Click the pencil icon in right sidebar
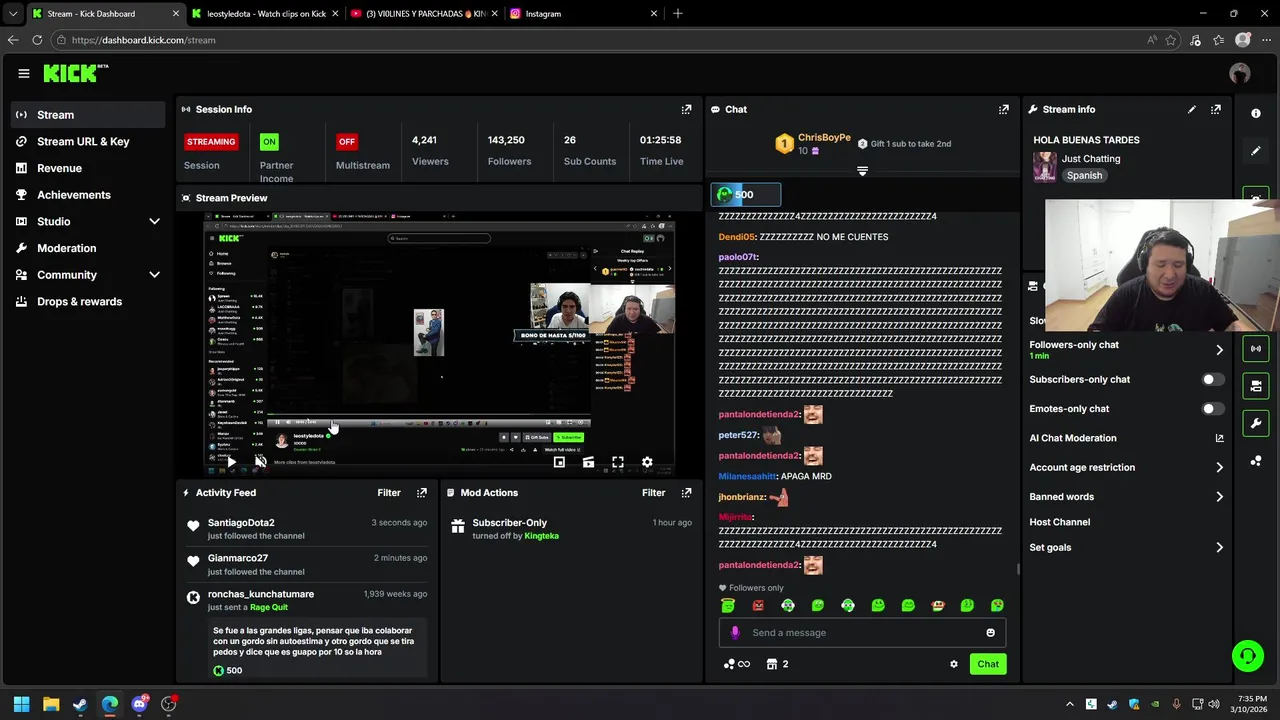Screen dimensions: 1280x720 1256,151
